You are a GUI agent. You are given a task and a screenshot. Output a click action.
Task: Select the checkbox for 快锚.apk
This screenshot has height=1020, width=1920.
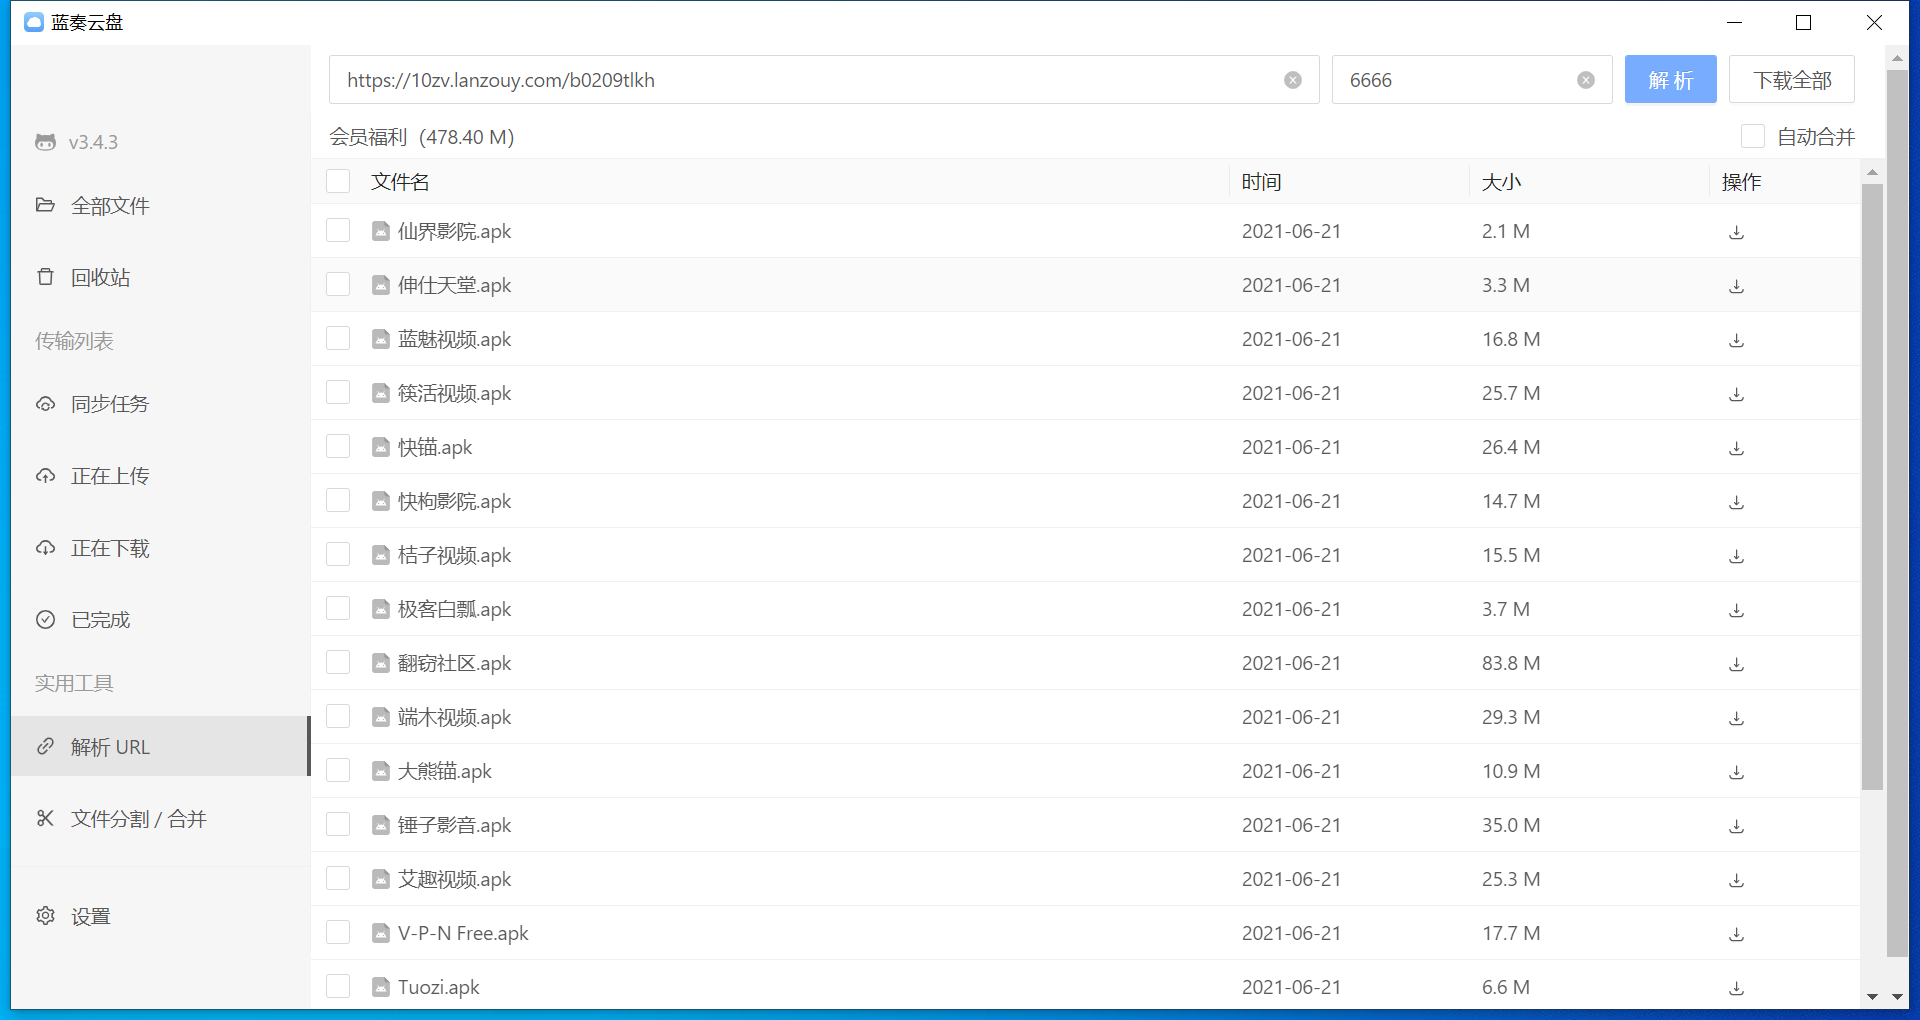pos(338,446)
